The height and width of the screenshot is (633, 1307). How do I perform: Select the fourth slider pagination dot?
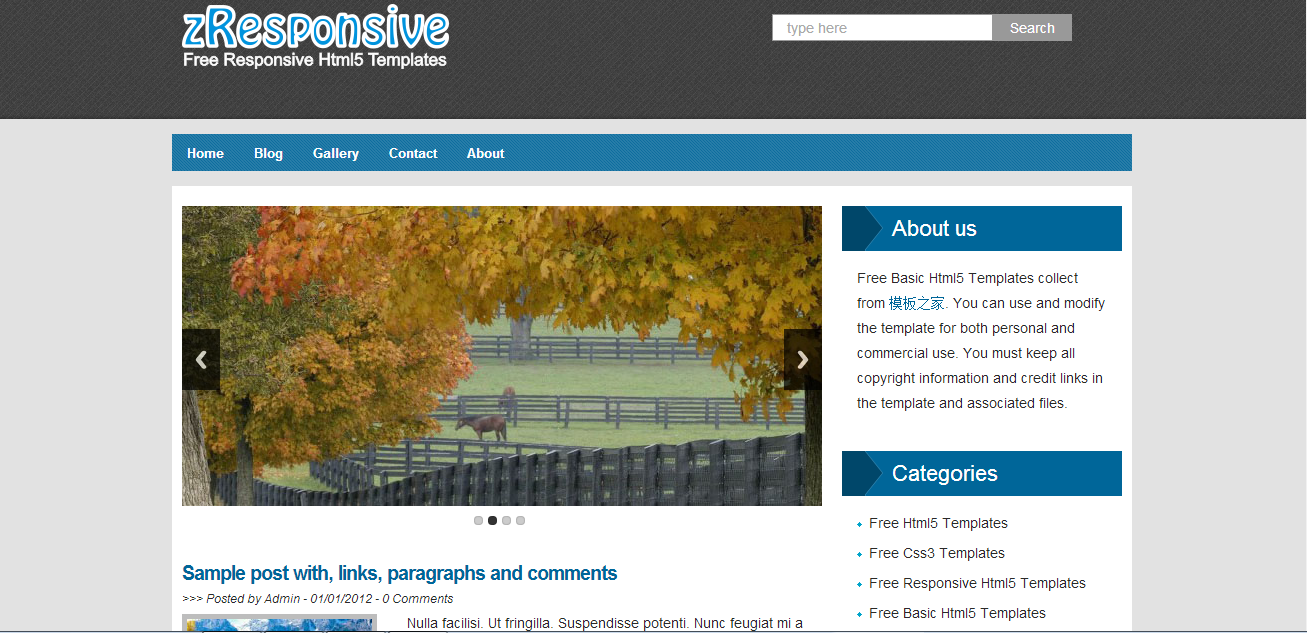(x=520, y=520)
